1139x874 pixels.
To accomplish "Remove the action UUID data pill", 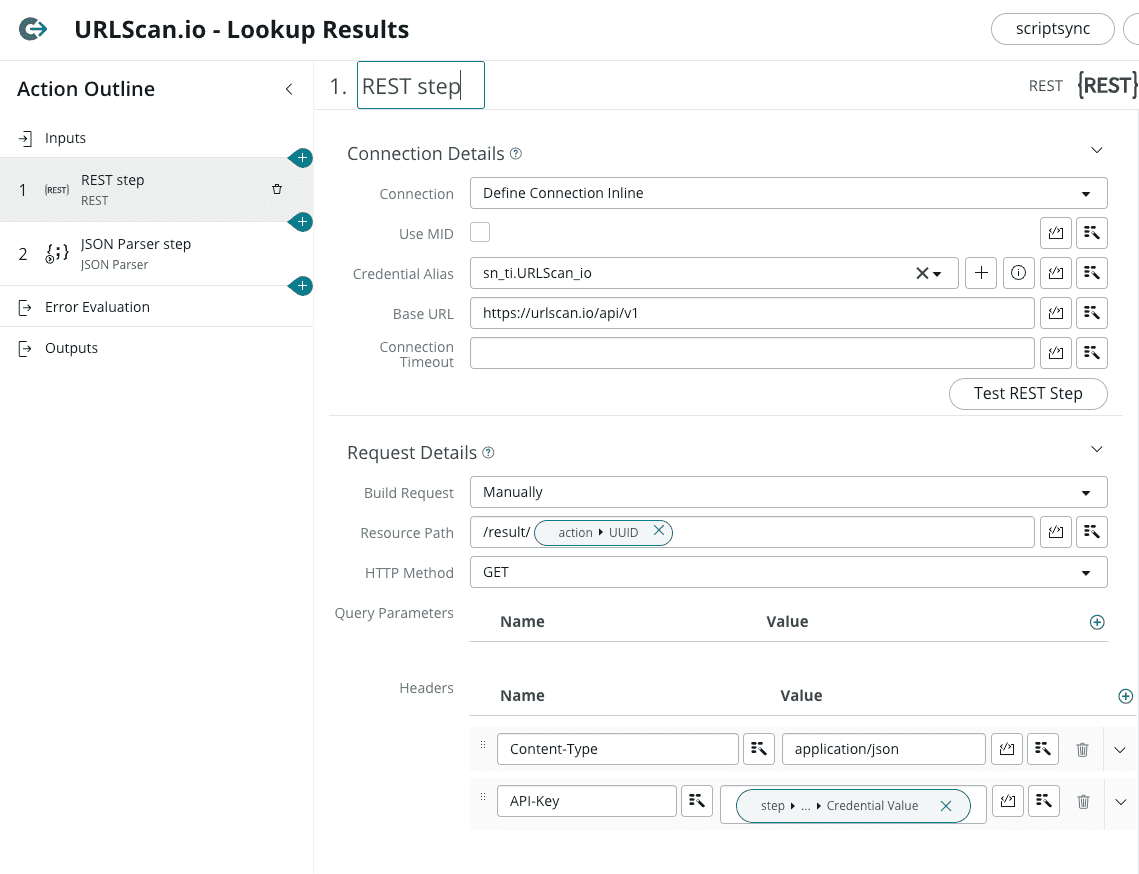I will click(x=659, y=530).
